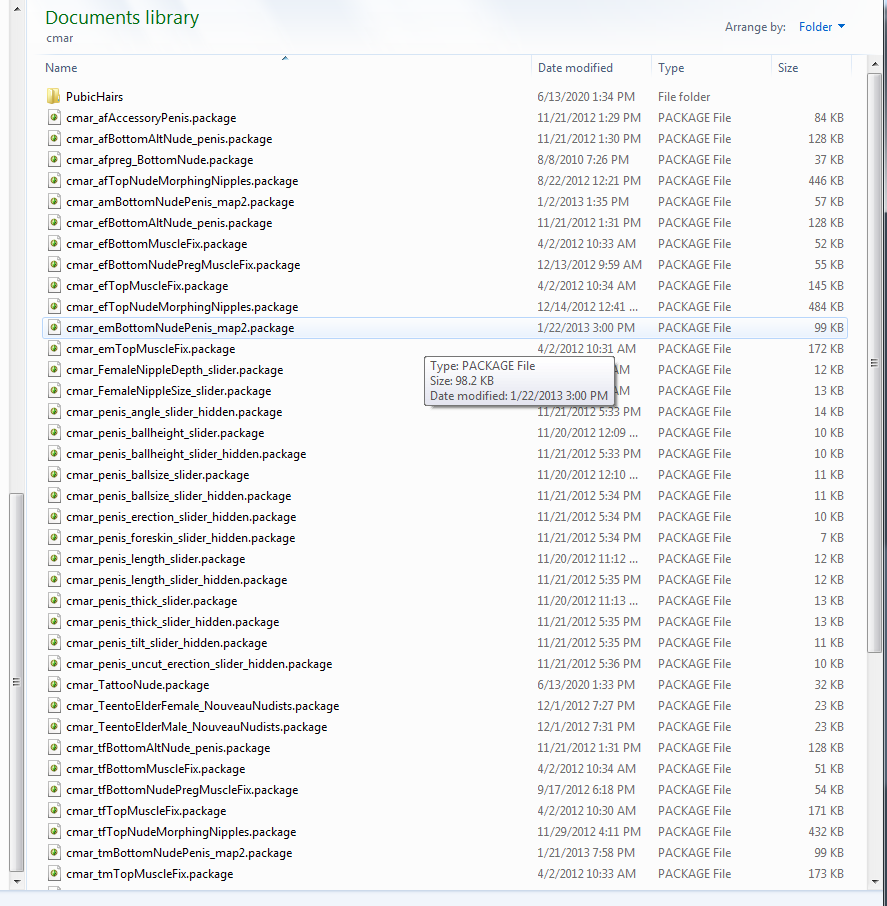This screenshot has width=887, height=906.
Task: Click file list scrollbar down arrow
Action: pos(874,882)
